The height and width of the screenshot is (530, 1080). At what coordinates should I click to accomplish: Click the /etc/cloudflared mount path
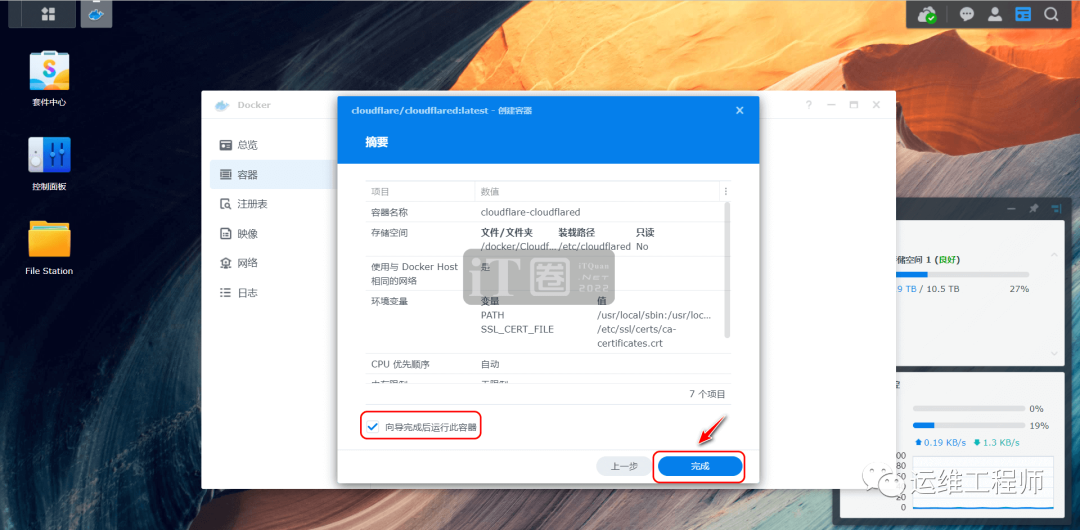[594, 246]
